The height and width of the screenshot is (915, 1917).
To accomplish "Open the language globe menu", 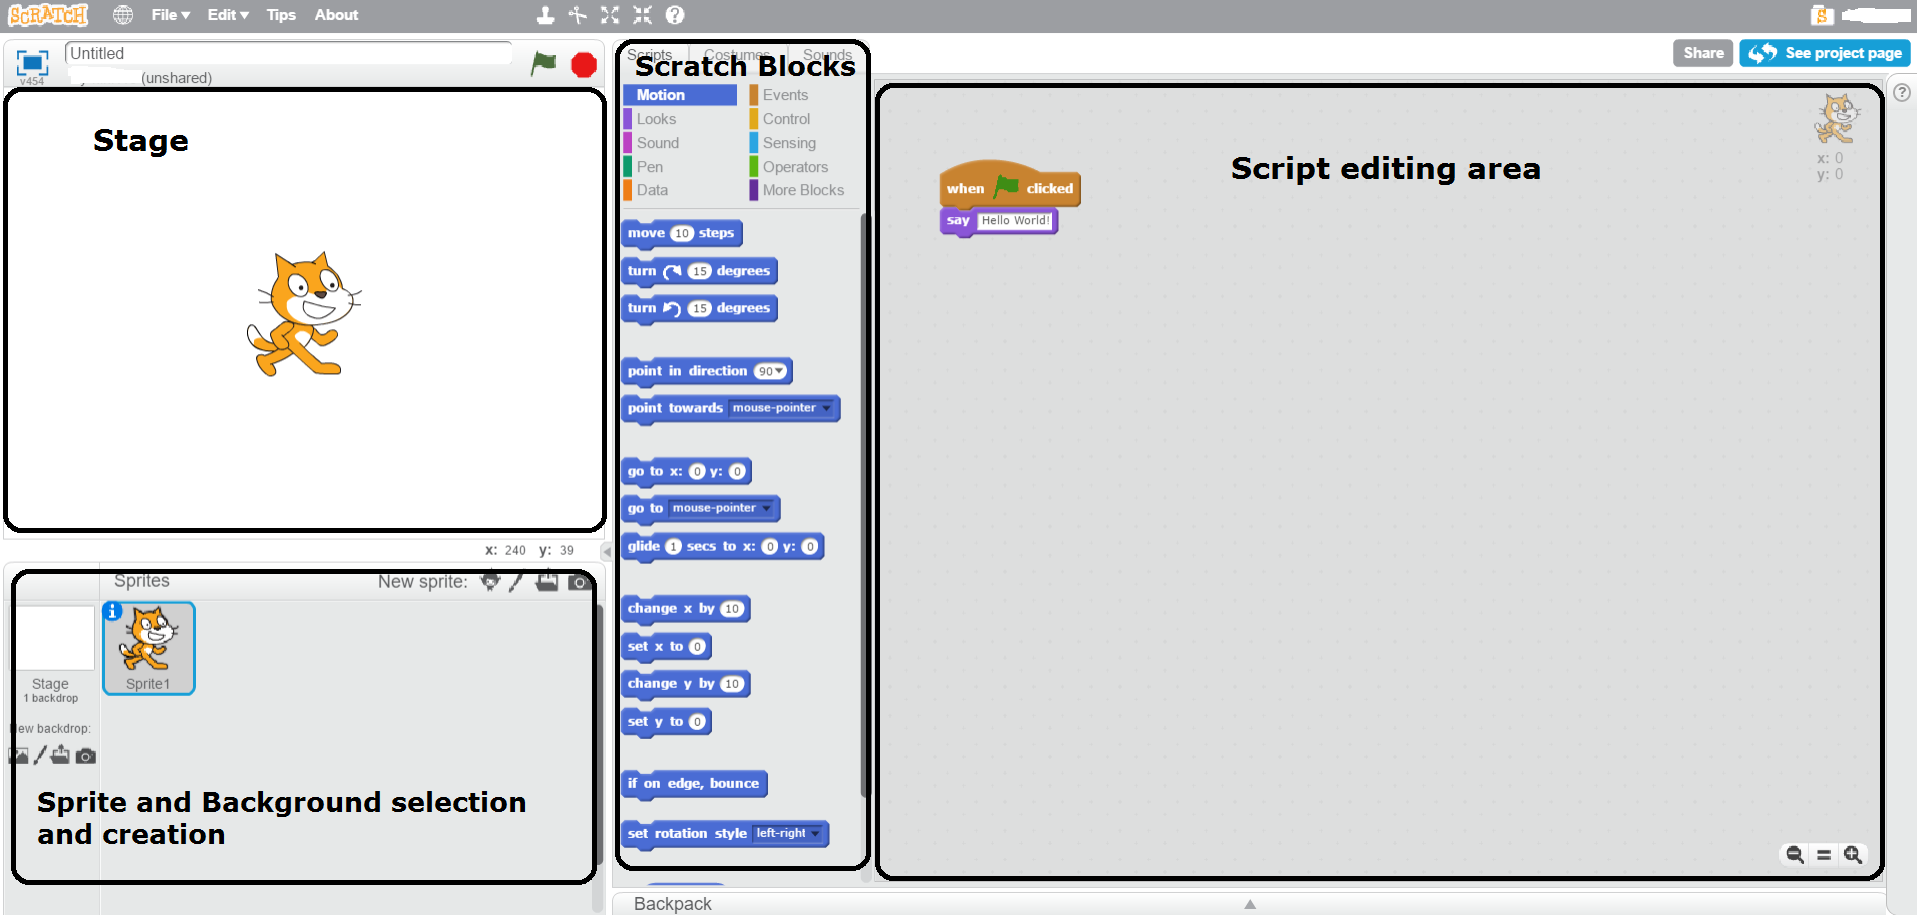I will (123, 15).
